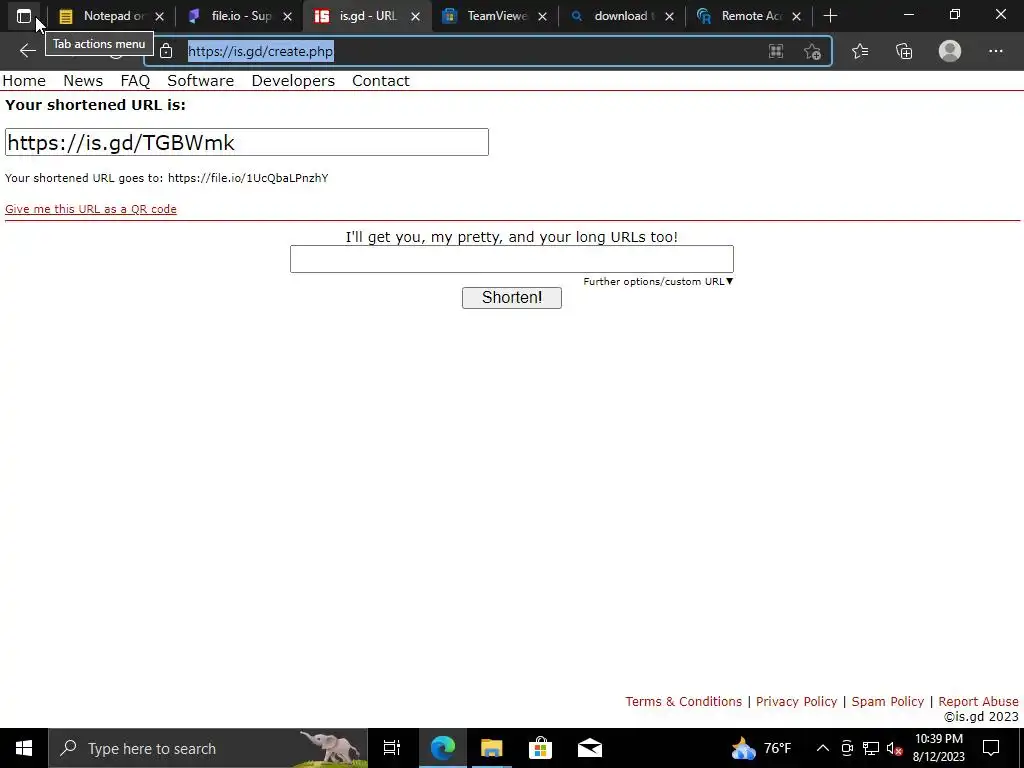Open the Privacy Policy link
Screen dimensions: 1024x768
(x=796, y=701)
